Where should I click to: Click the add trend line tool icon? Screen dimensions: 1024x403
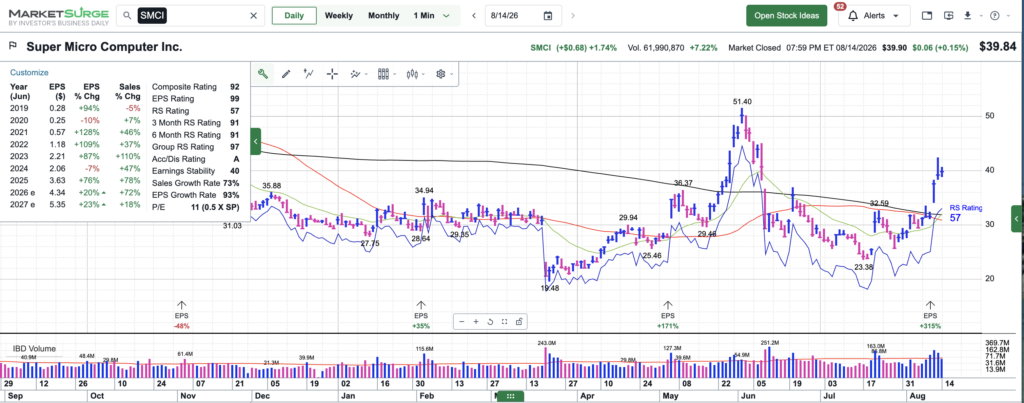pyautogui.click(x=309, y=74)
